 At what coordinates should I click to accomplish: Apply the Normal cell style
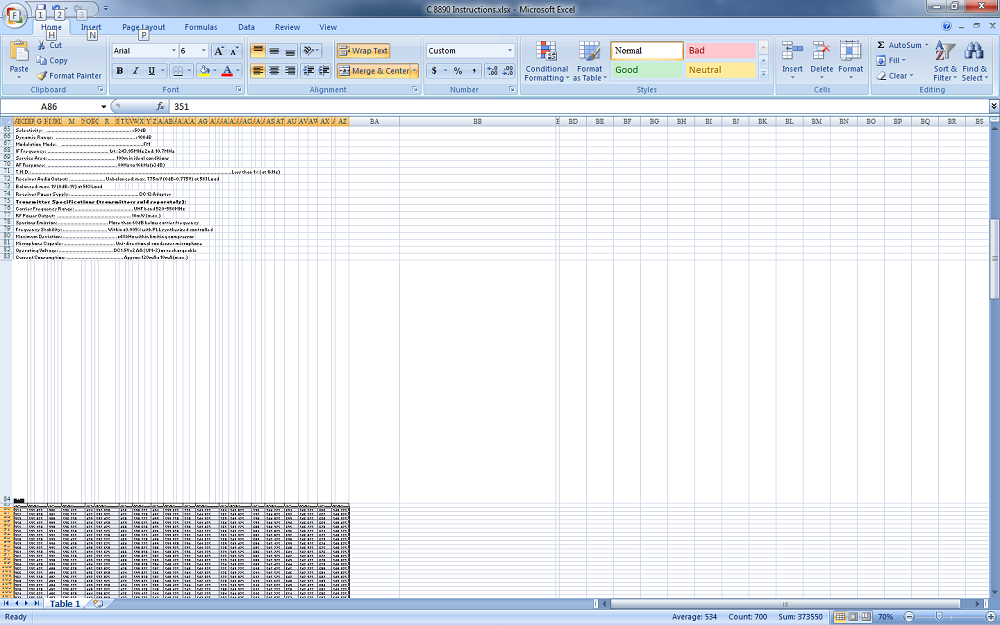tap(647, 51)
